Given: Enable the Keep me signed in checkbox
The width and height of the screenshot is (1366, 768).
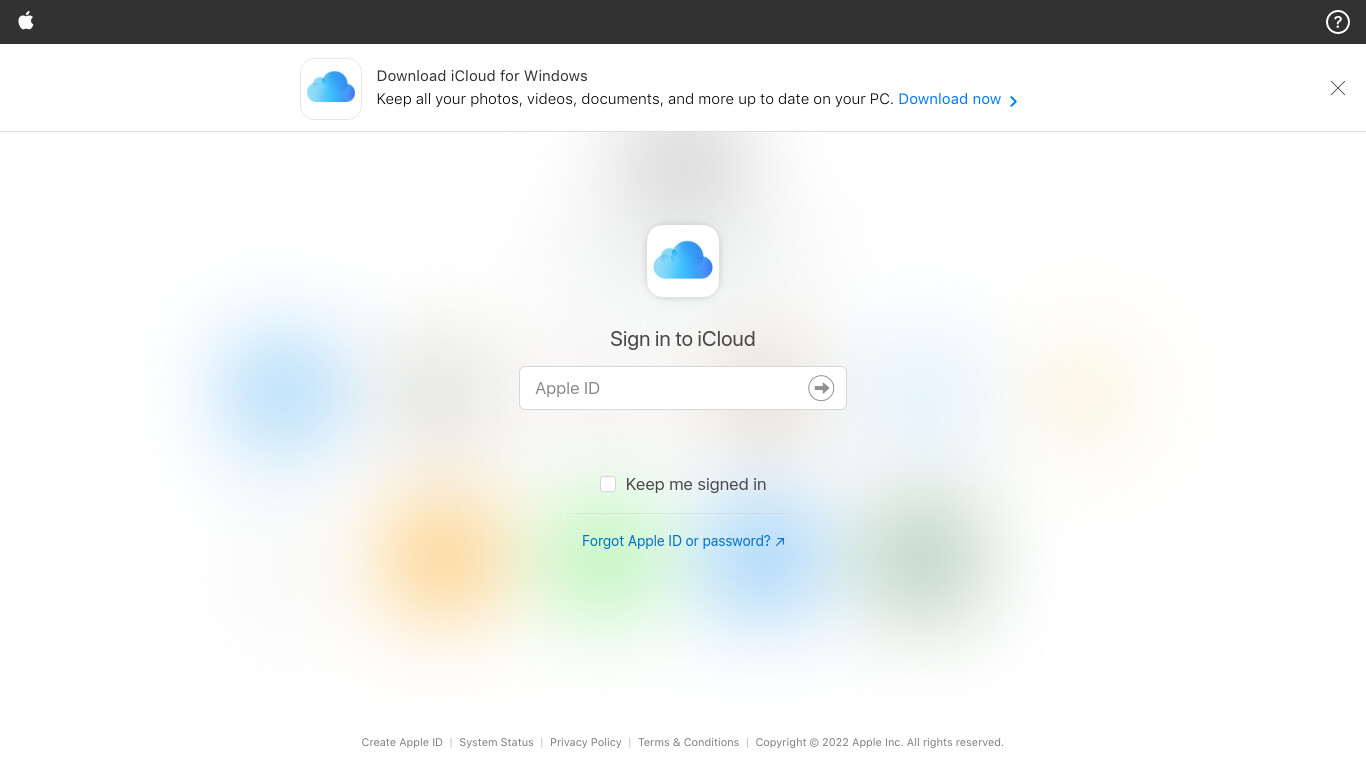Looking at the screenshot, I should (608, 484).
